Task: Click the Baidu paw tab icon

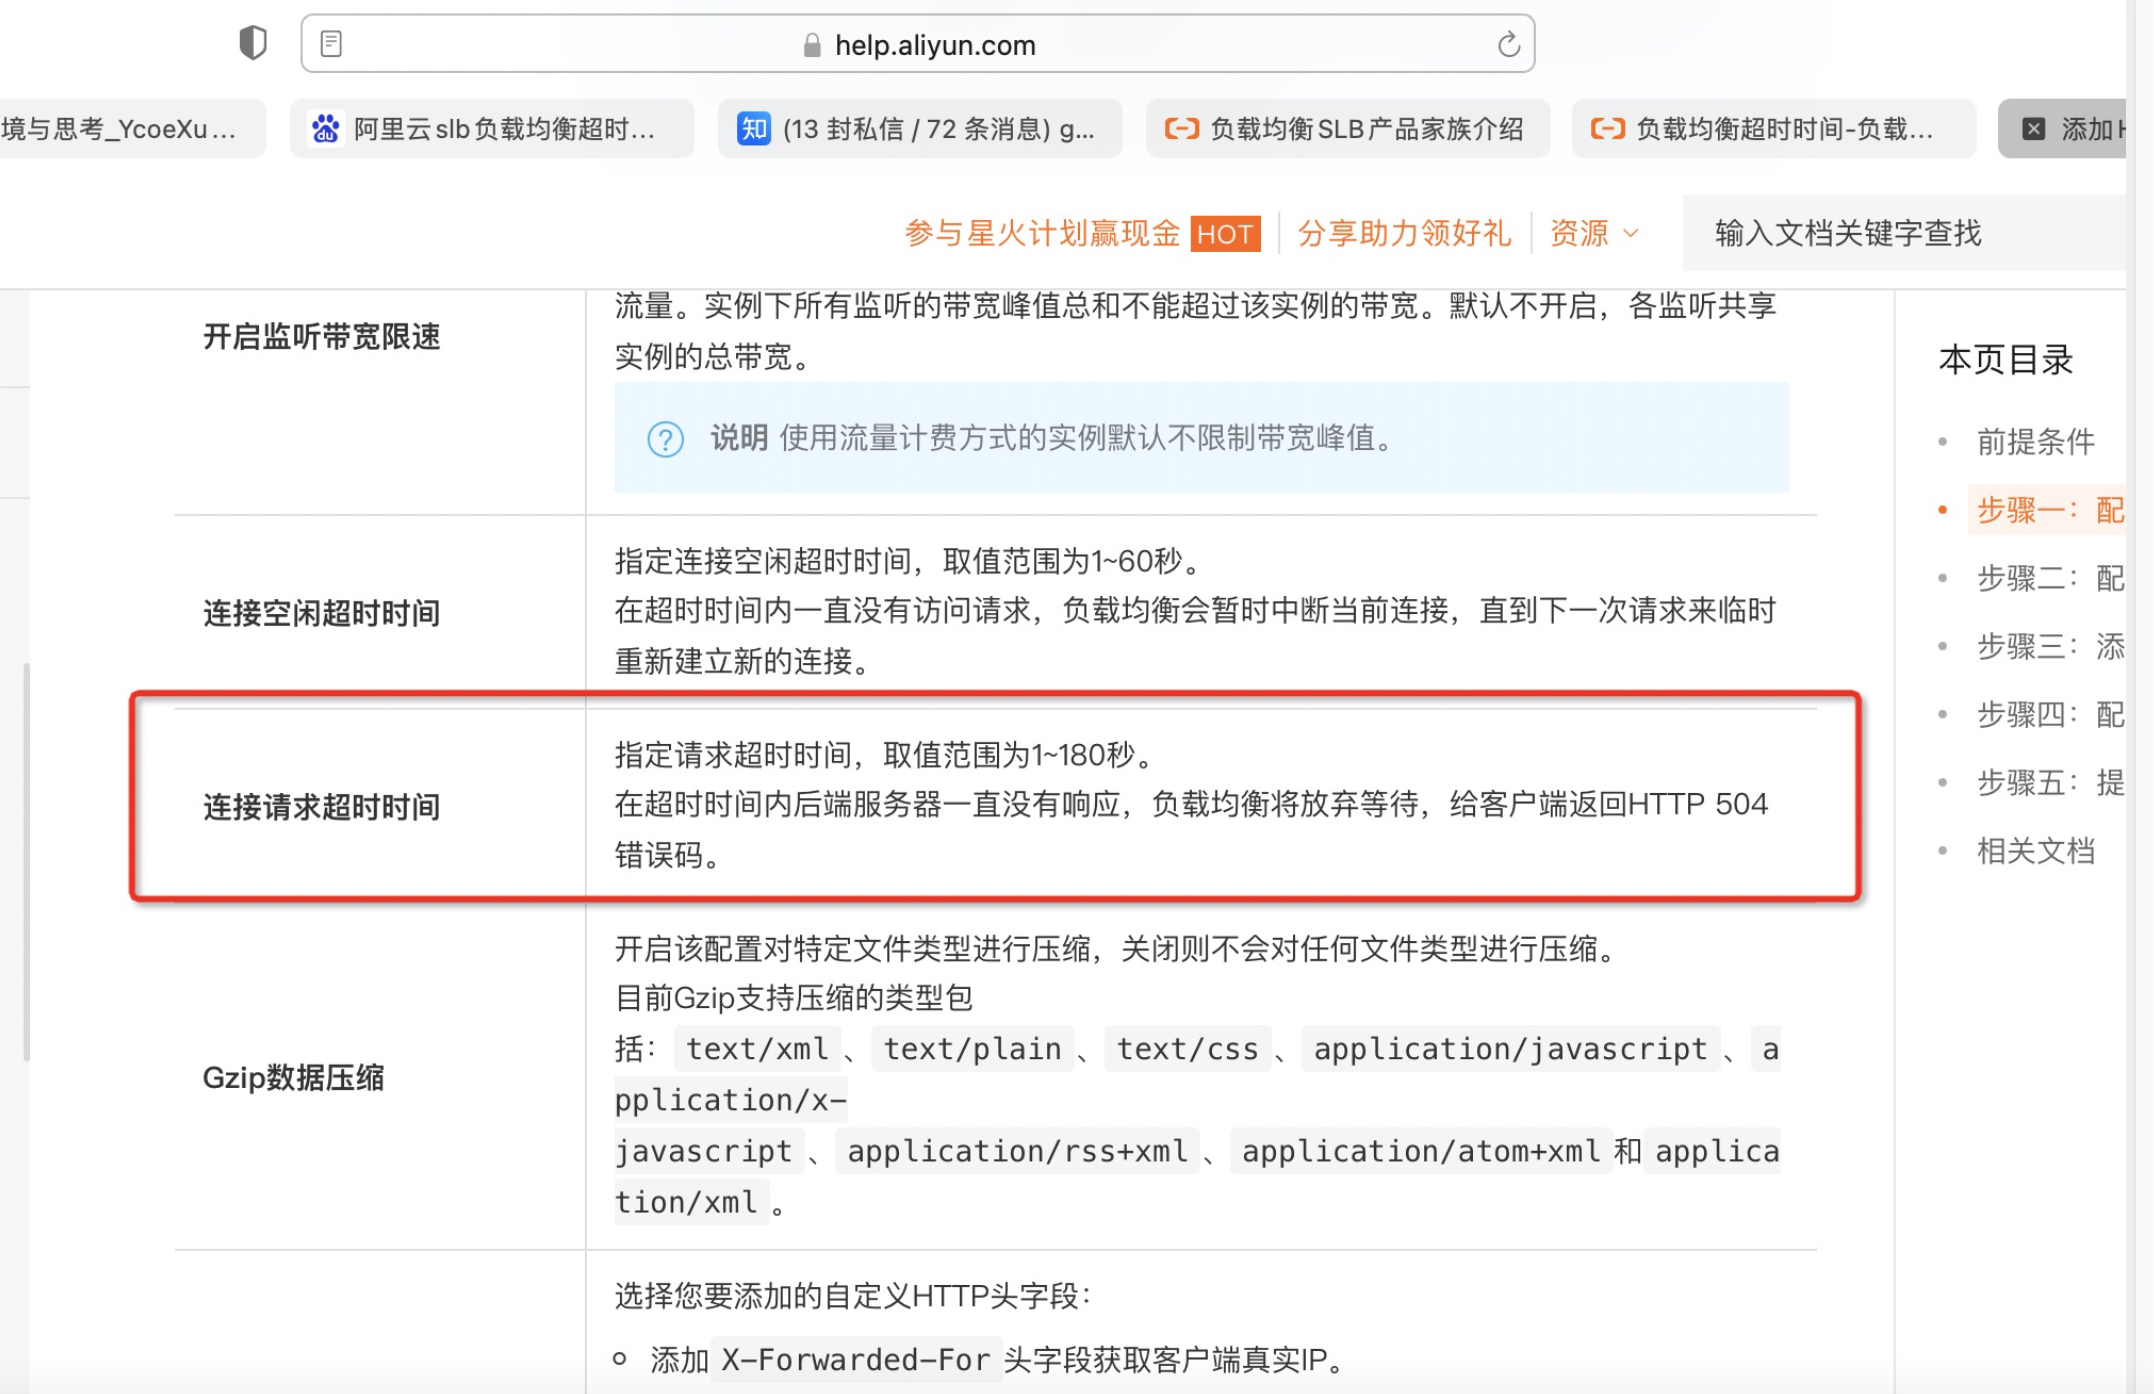Action: 326,129
